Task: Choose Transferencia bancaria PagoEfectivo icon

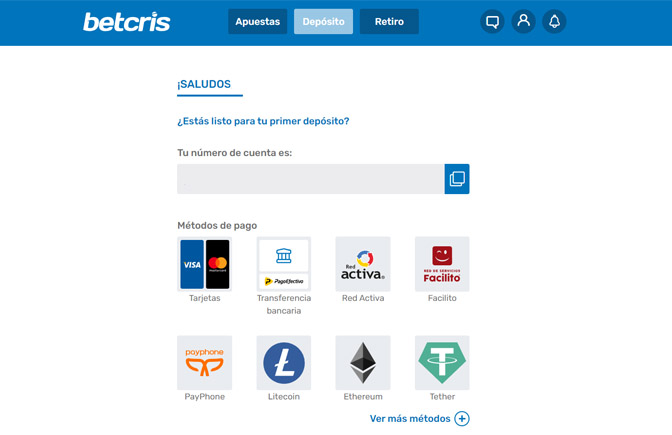Action: tap(284, 264)
